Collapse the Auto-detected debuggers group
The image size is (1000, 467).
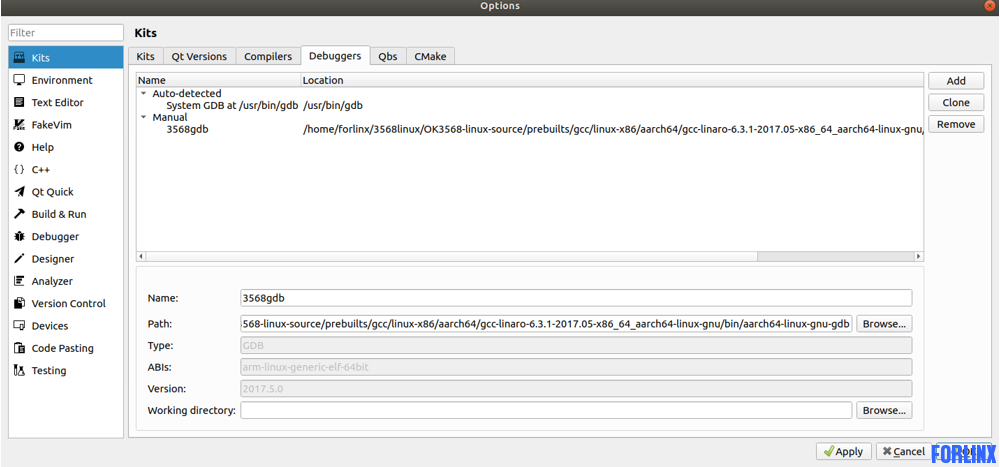(144, 94)
